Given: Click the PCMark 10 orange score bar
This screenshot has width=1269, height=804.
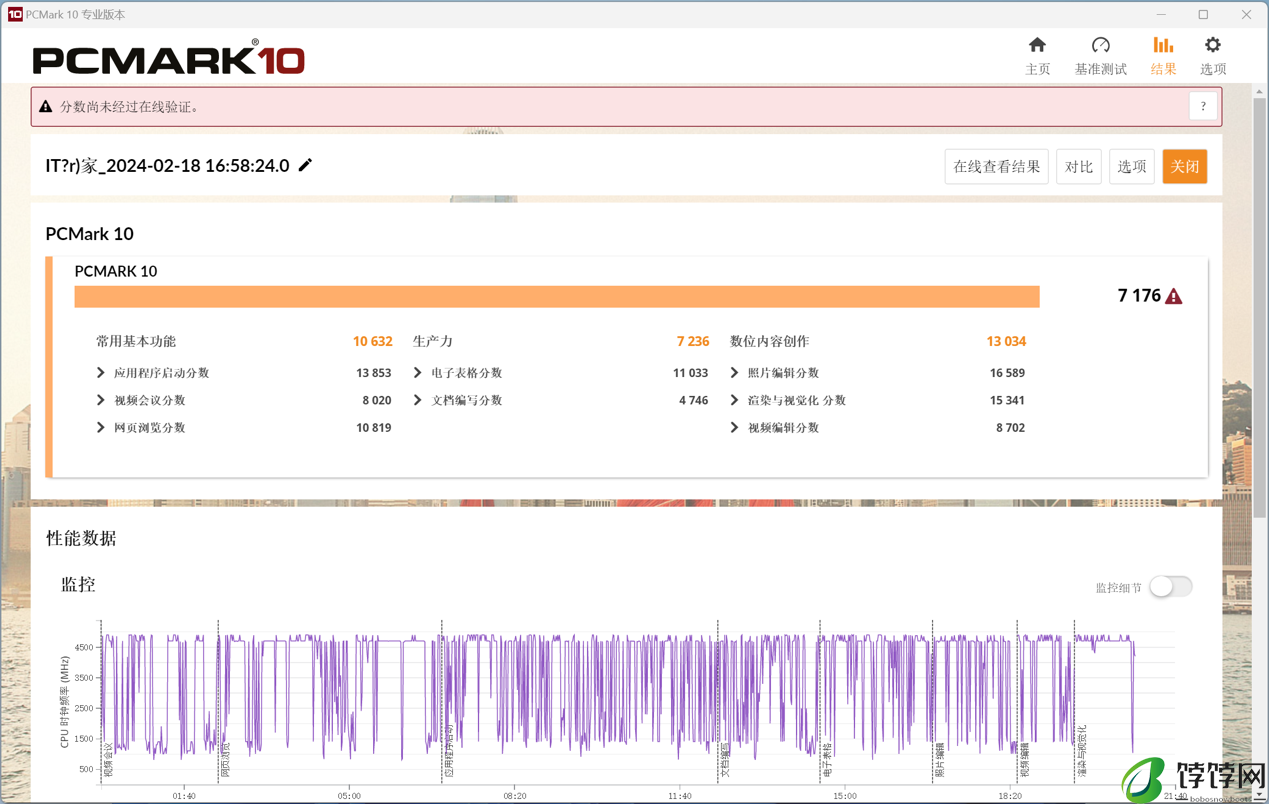Looking at the screenshot, I should click(557, 296).
